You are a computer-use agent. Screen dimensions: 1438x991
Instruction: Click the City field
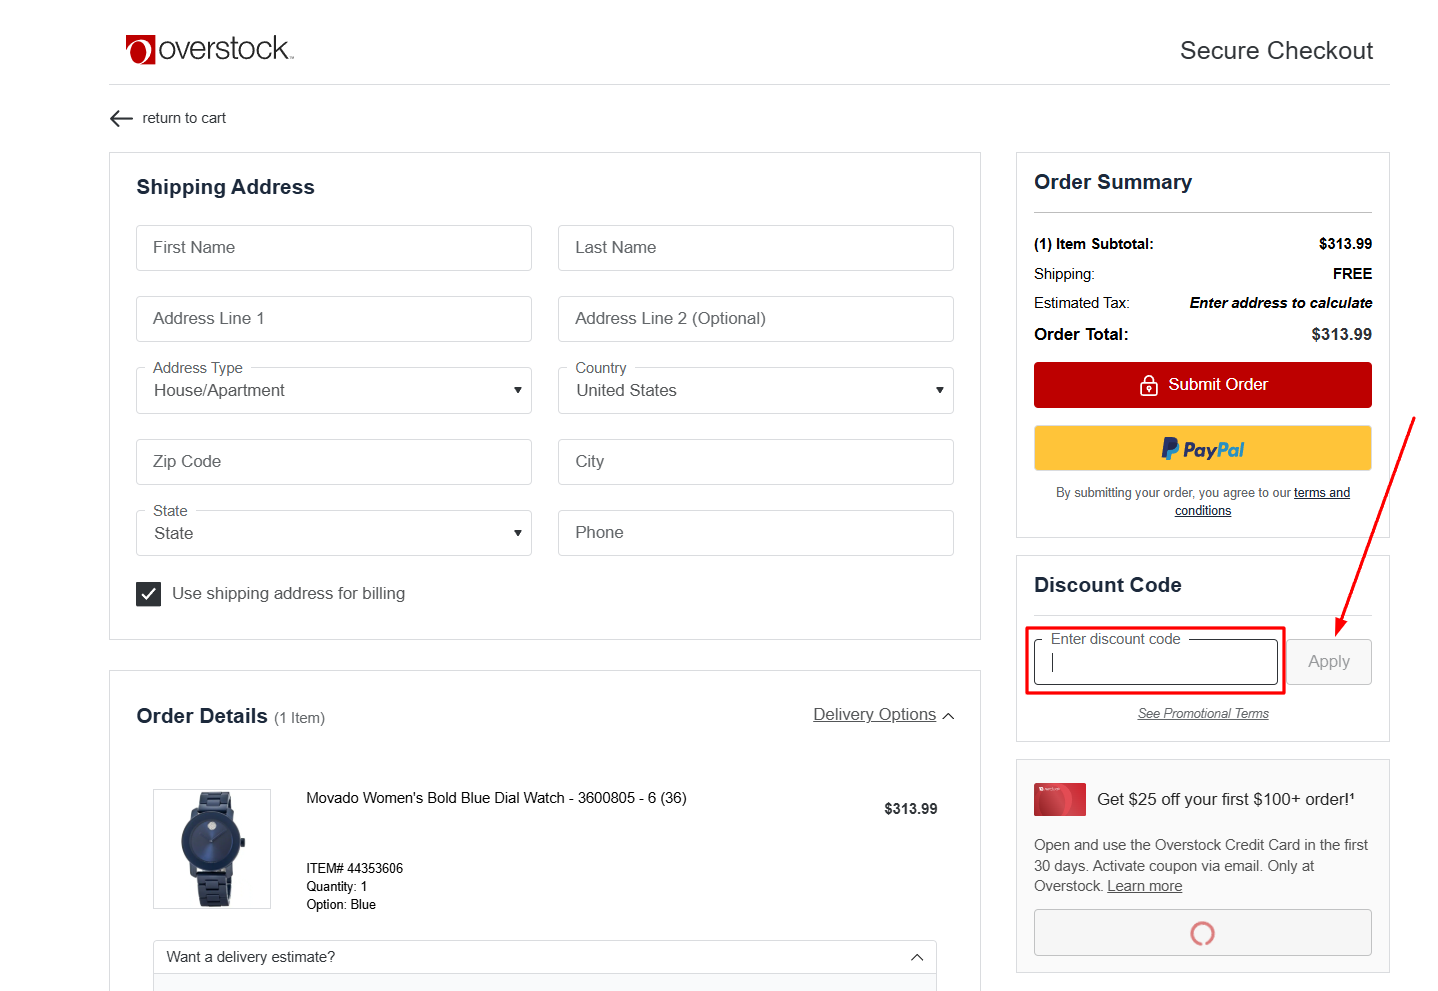click(x=756, y=462)
